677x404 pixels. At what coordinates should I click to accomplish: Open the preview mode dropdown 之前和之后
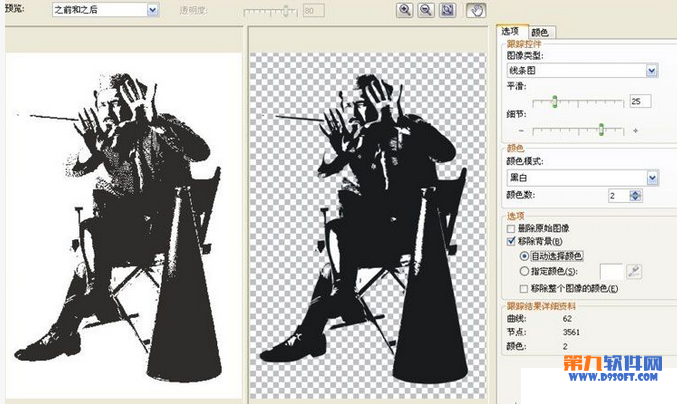point(105,9)
